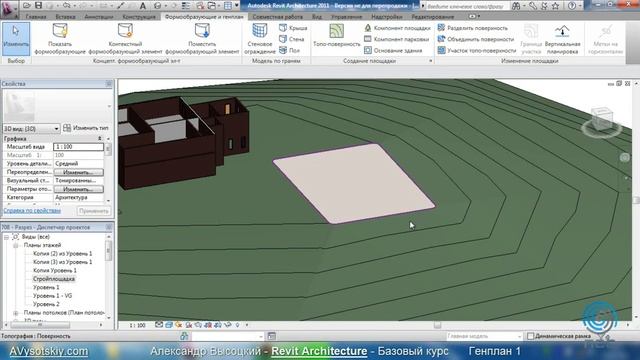Click Изменить button for Параметры отображения
Image resolution: width=640 pixels, height=360 pixels.
point(78,189)
